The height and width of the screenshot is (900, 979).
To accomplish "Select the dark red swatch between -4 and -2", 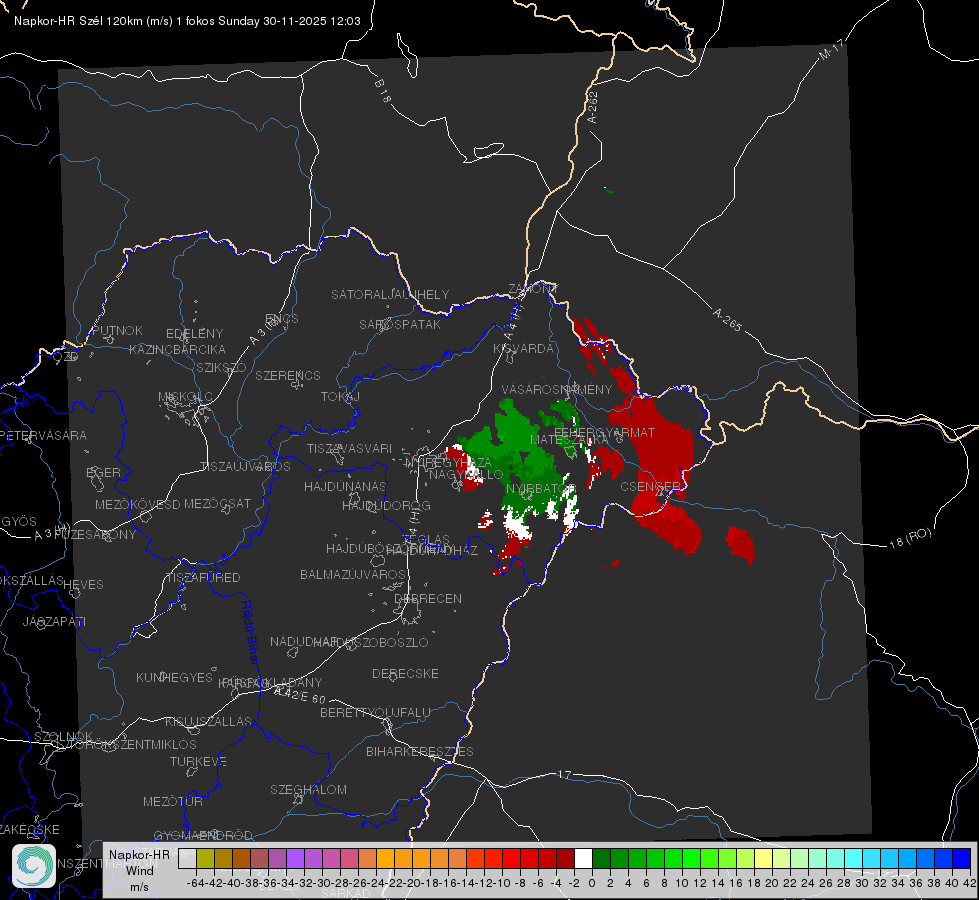I will [566, 859].
